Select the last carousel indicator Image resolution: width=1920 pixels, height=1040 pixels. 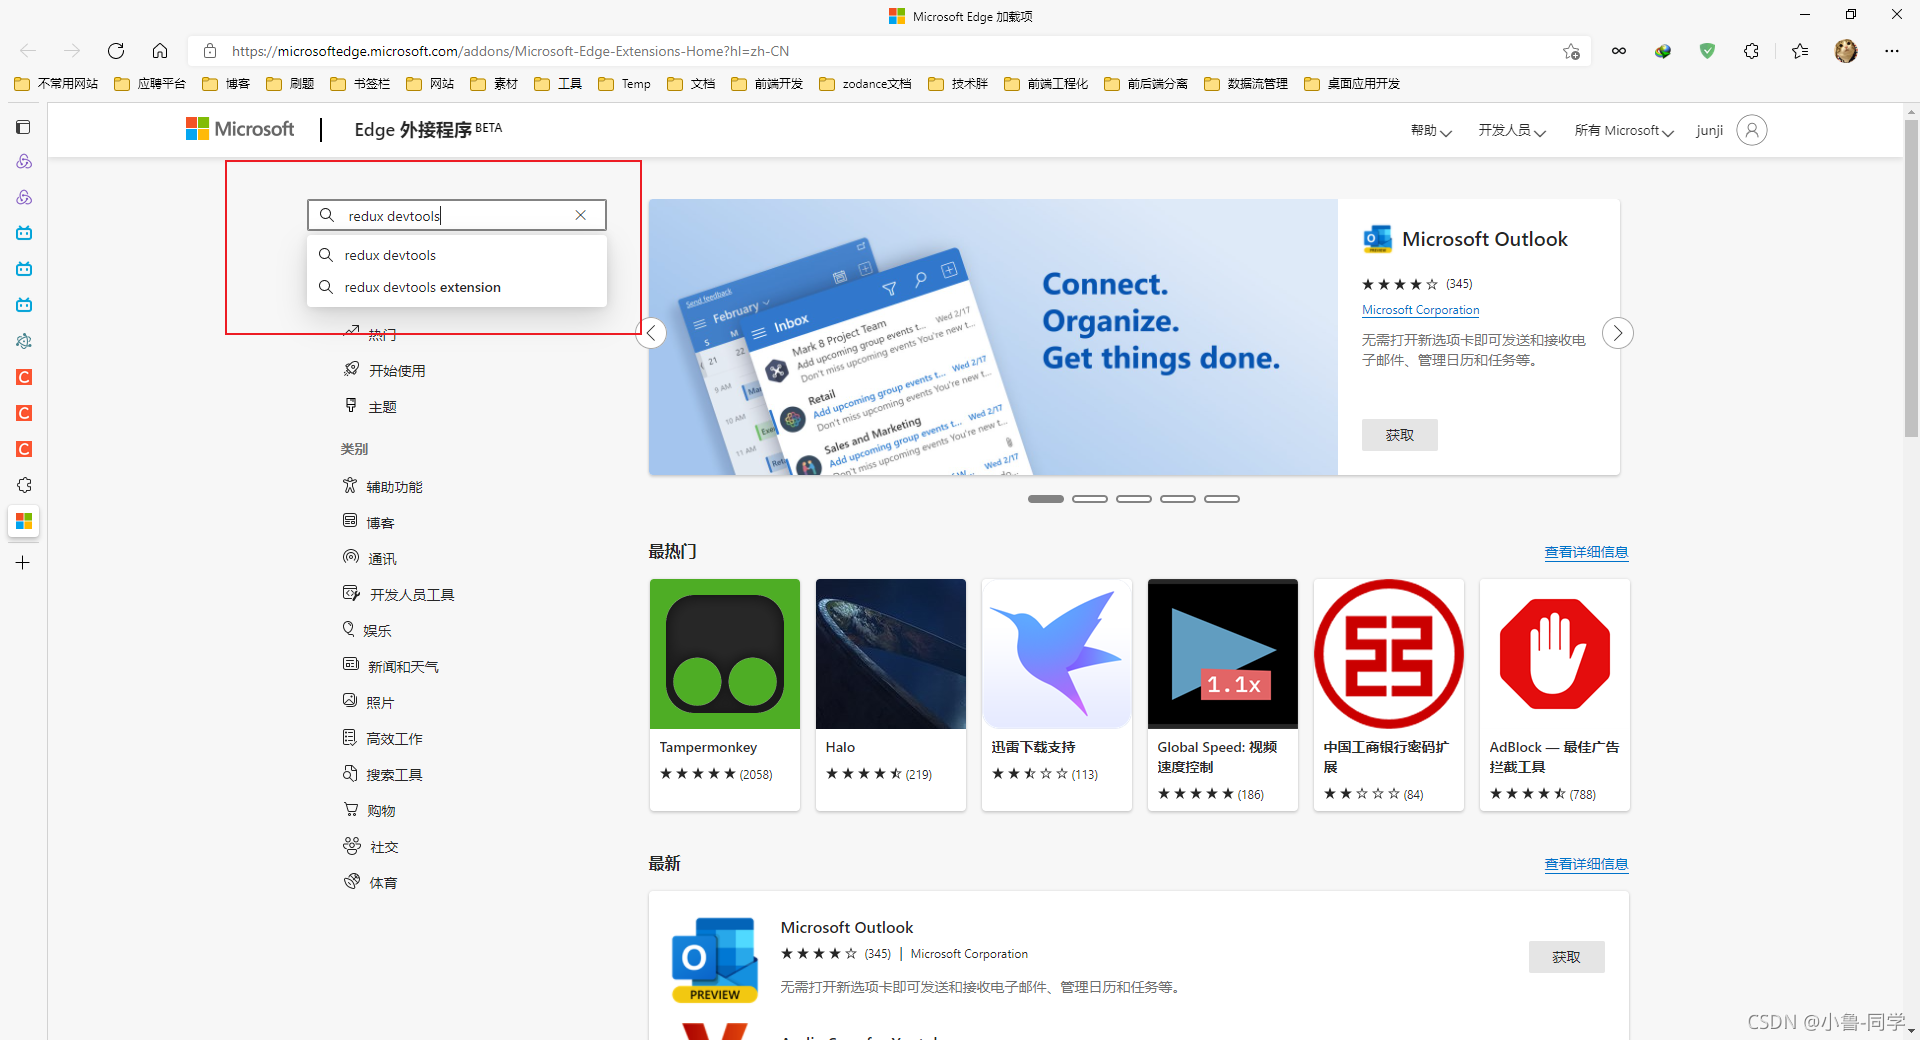1222,499
